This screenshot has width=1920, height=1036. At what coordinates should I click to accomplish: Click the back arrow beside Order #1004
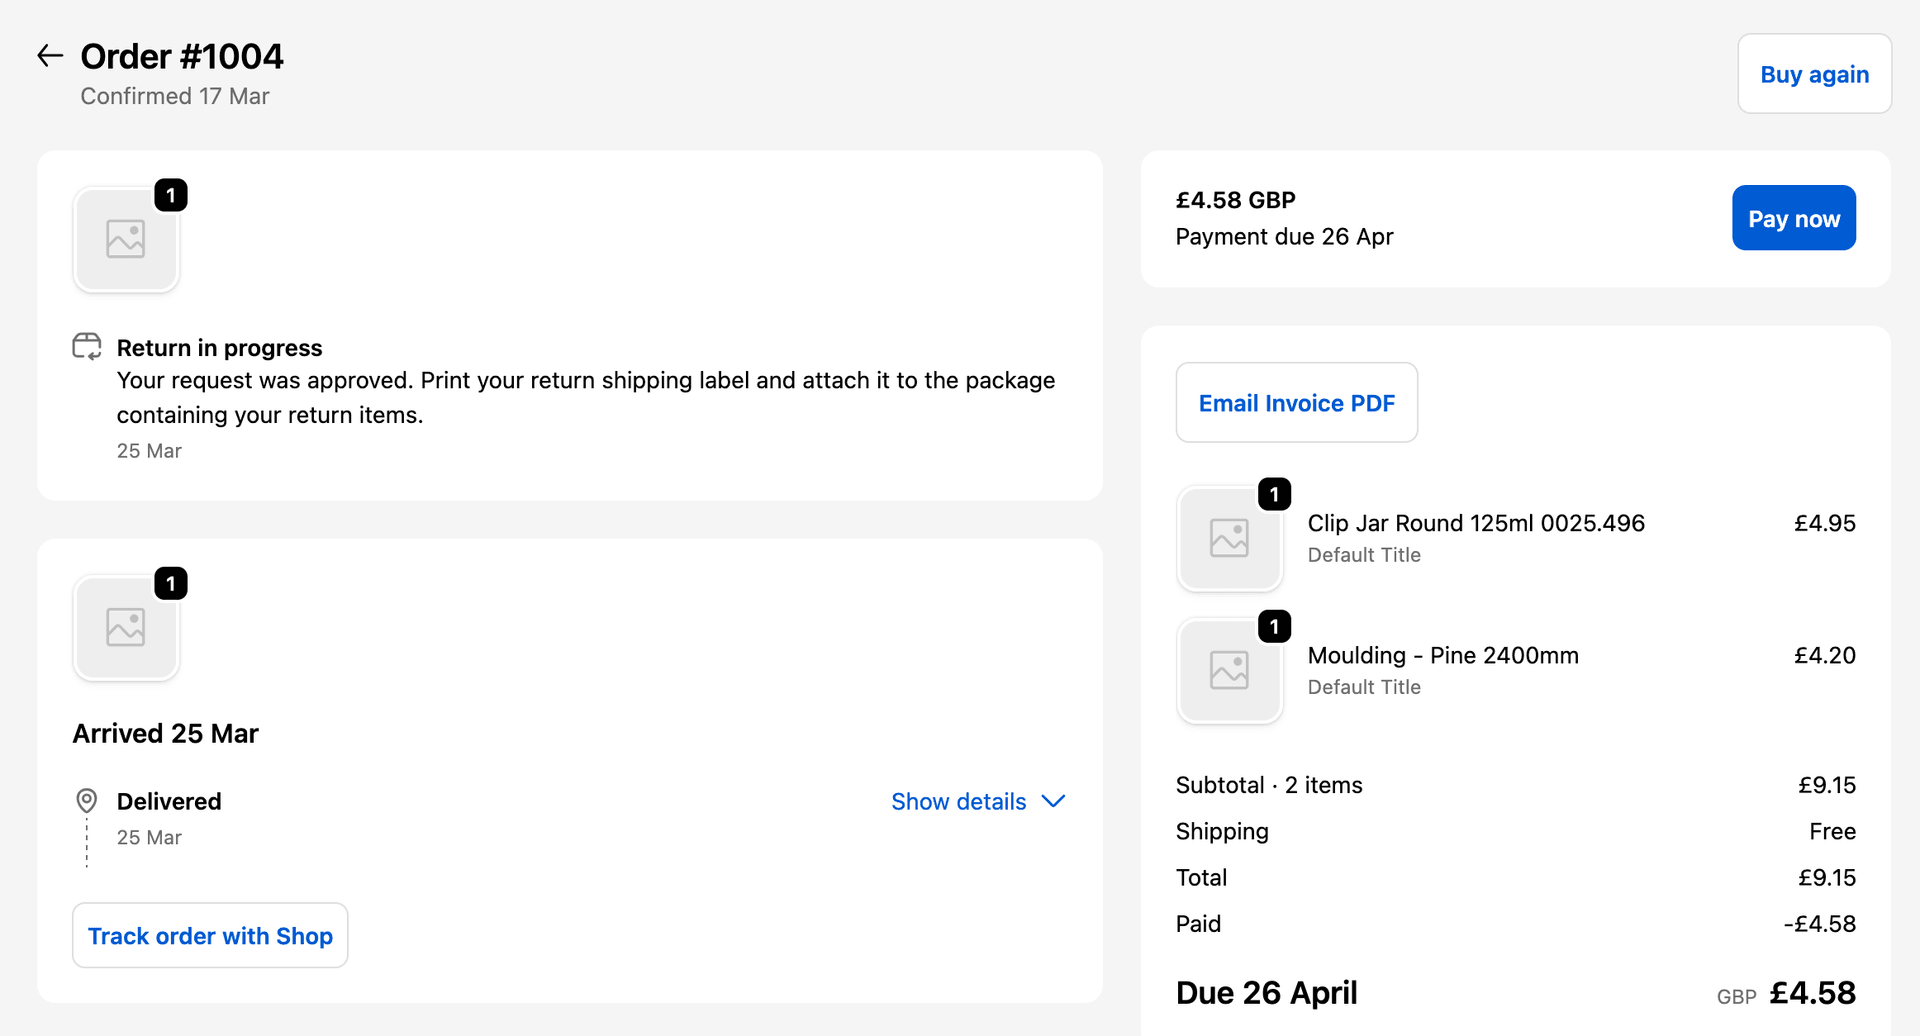click(x=49, y=55)
